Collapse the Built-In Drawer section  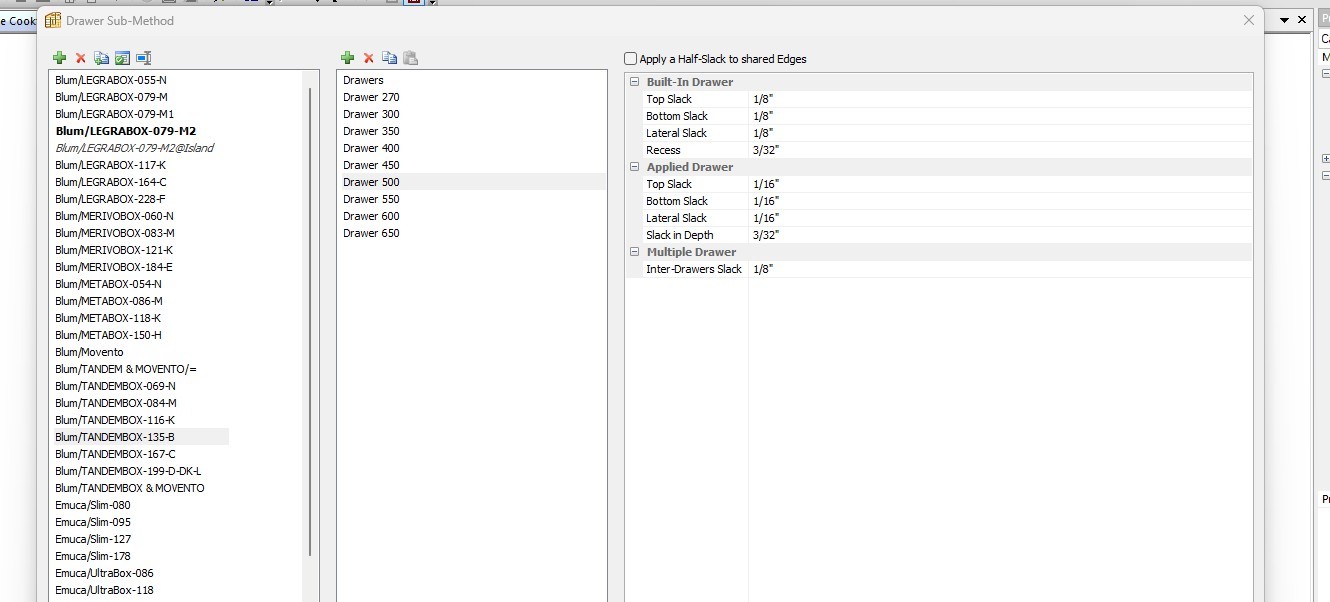coord(634,82)
